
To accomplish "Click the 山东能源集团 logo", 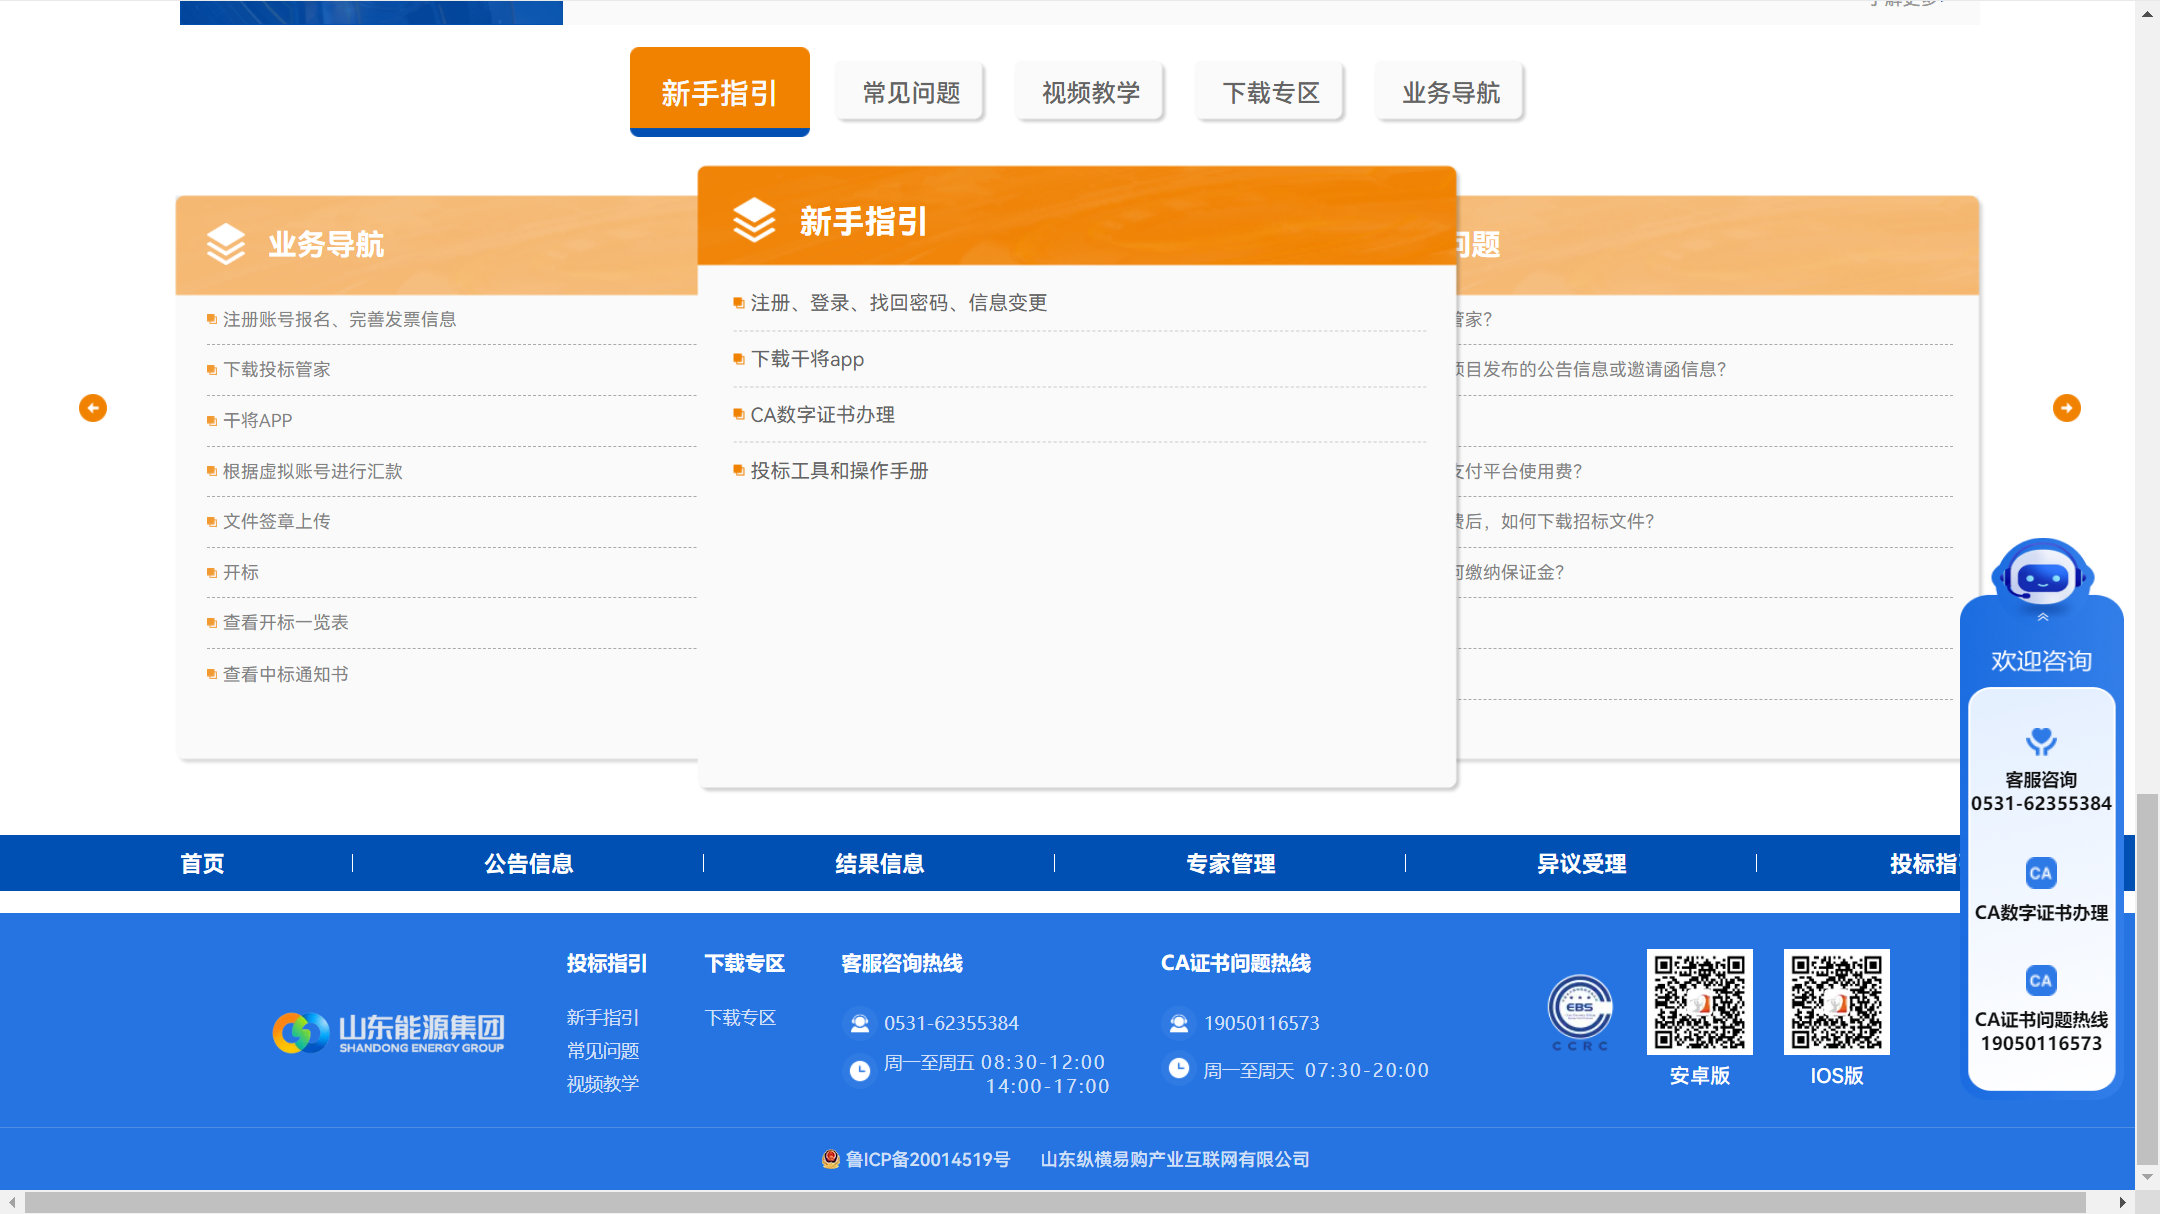I will pyautogui.click(x=389, y=1033).
